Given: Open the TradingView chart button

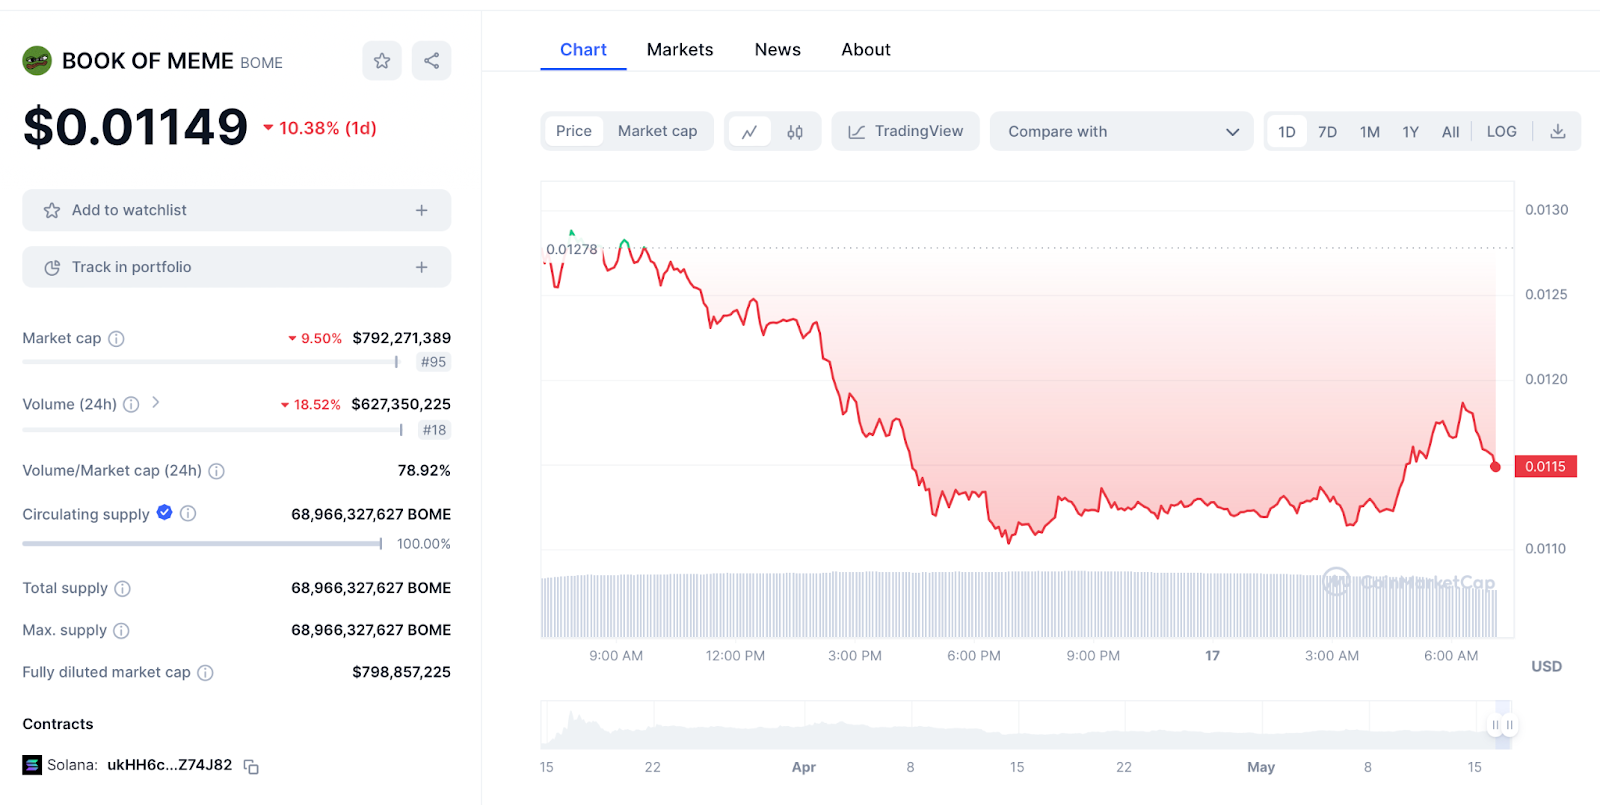Looking at the screenshot, I should 905,131.
